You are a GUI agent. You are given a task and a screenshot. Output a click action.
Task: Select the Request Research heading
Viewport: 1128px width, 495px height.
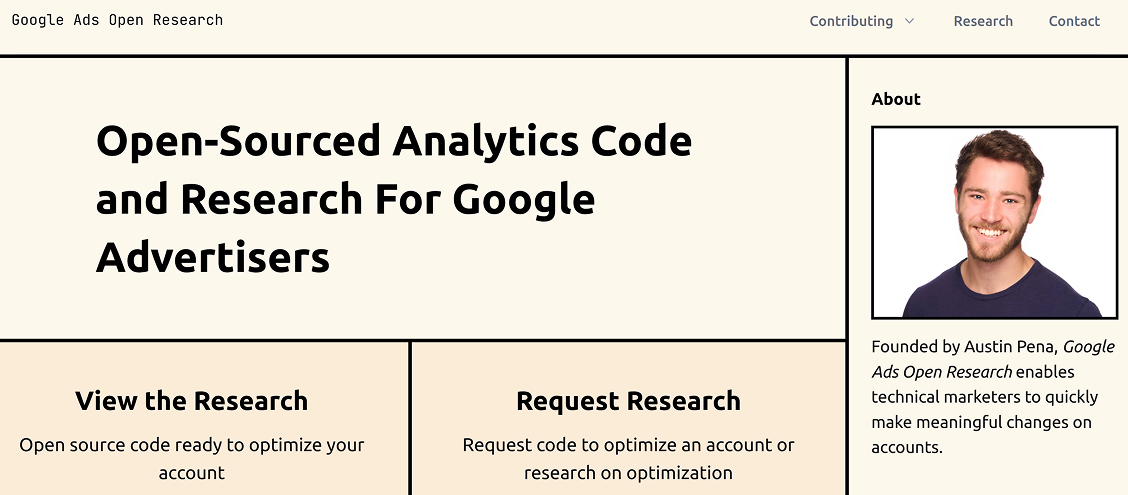[628, 401]
